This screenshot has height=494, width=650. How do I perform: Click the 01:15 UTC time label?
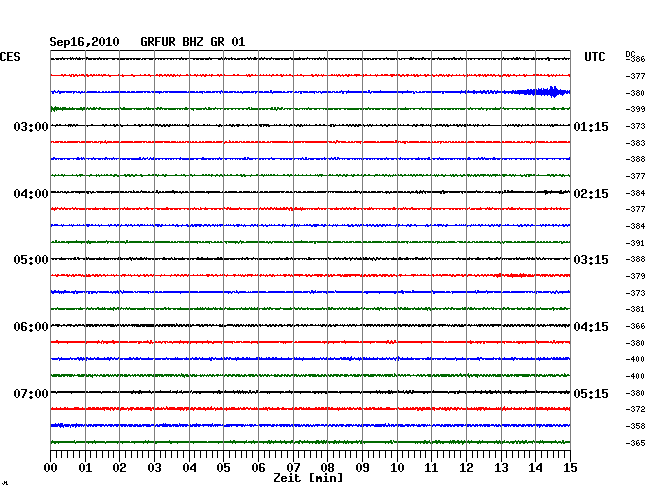coord(591,127)
